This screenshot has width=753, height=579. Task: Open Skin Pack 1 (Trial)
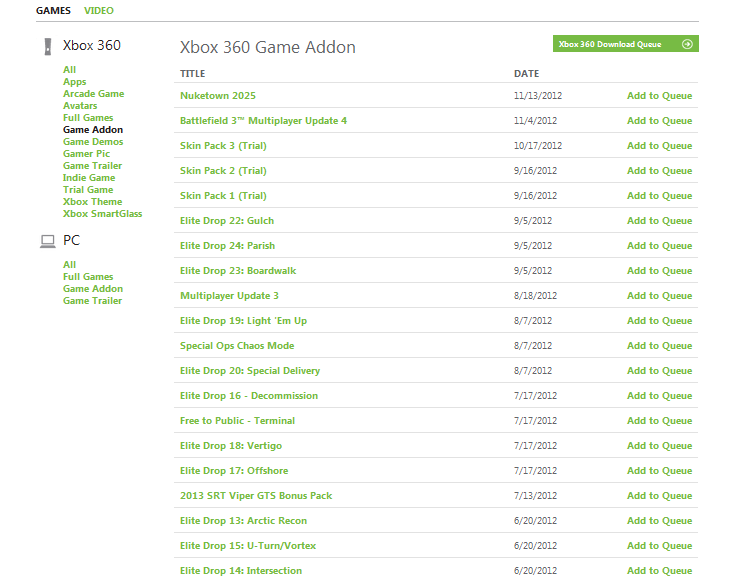coord(223,195)
